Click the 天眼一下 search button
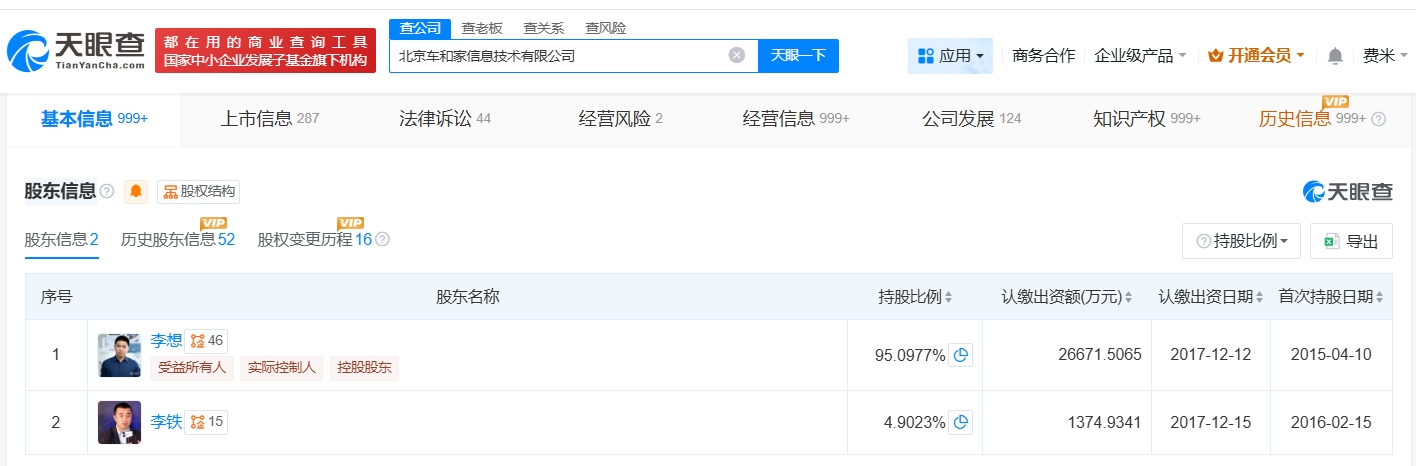Image resolution: width=1416 pixels, height=466 pixels. [x=798, y=56]
